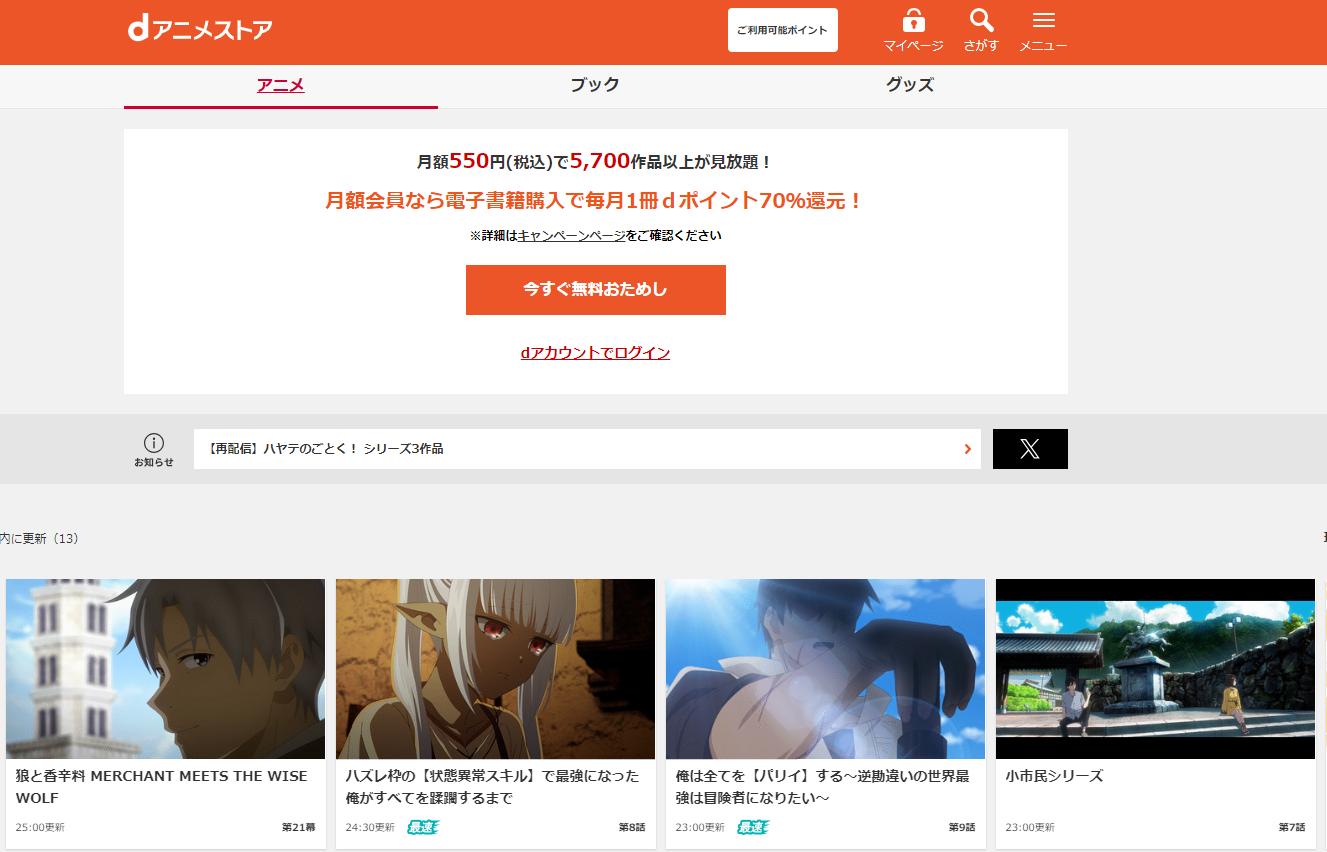
Task: Click 最速 badge on ハズレ枠 card
Action: pyautogui.click(x=423, y=827)
